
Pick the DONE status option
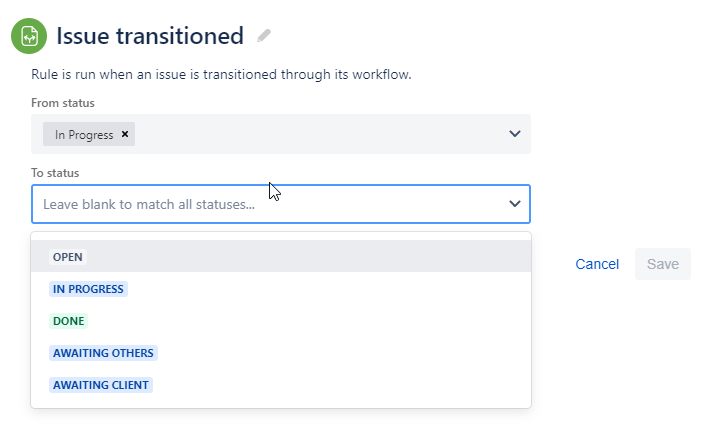(68, 321)
